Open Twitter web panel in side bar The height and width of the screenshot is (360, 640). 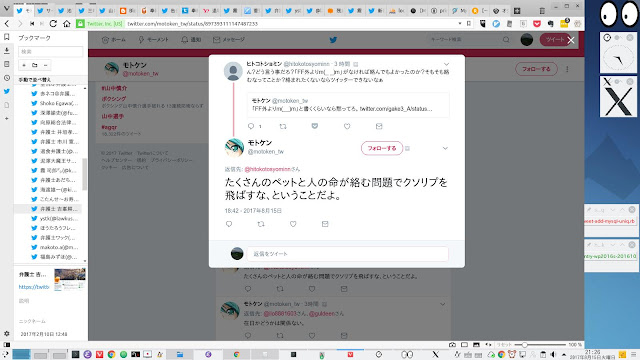coord(7,91)
